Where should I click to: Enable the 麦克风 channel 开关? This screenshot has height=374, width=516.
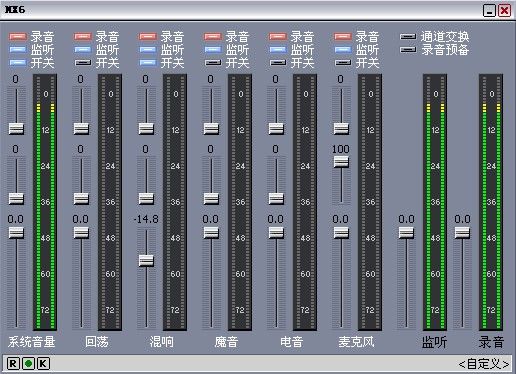point(343,62)
